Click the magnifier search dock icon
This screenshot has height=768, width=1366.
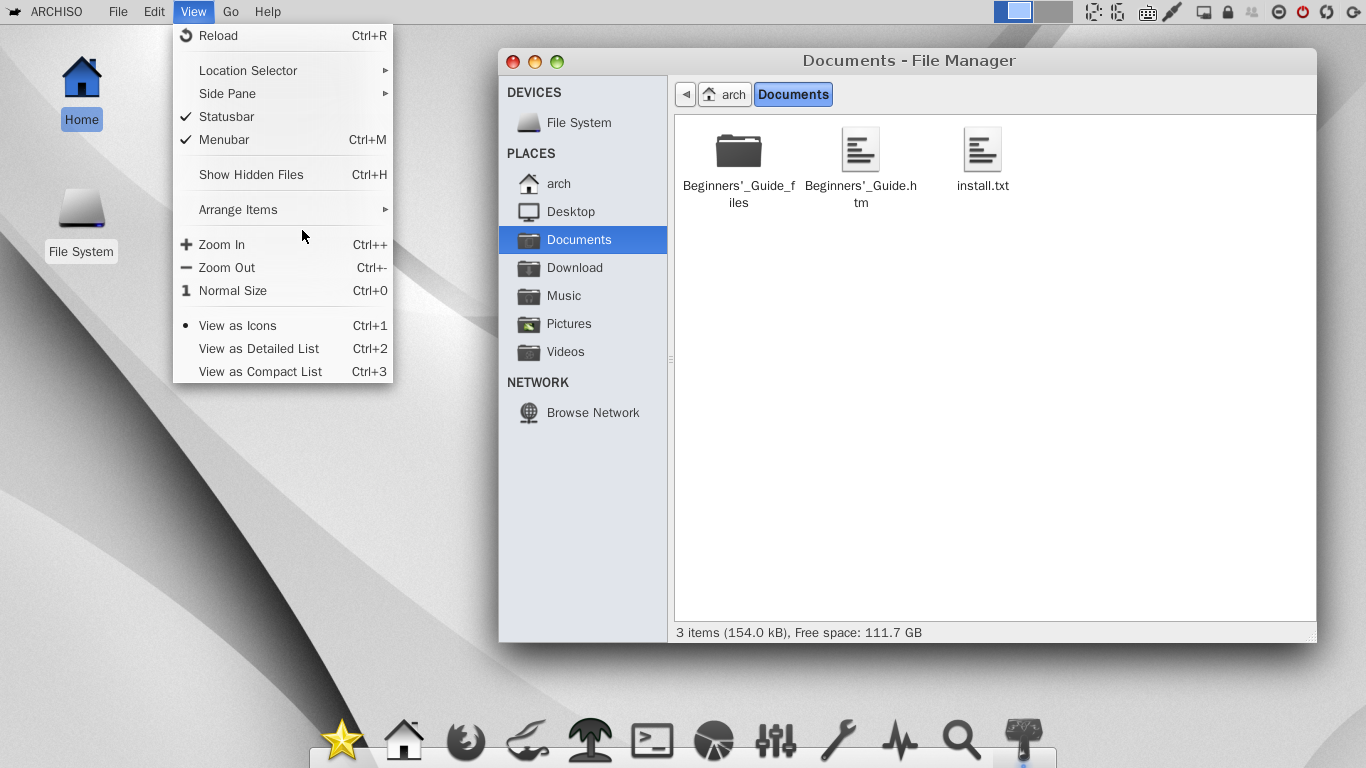click(x=962, y=741)
